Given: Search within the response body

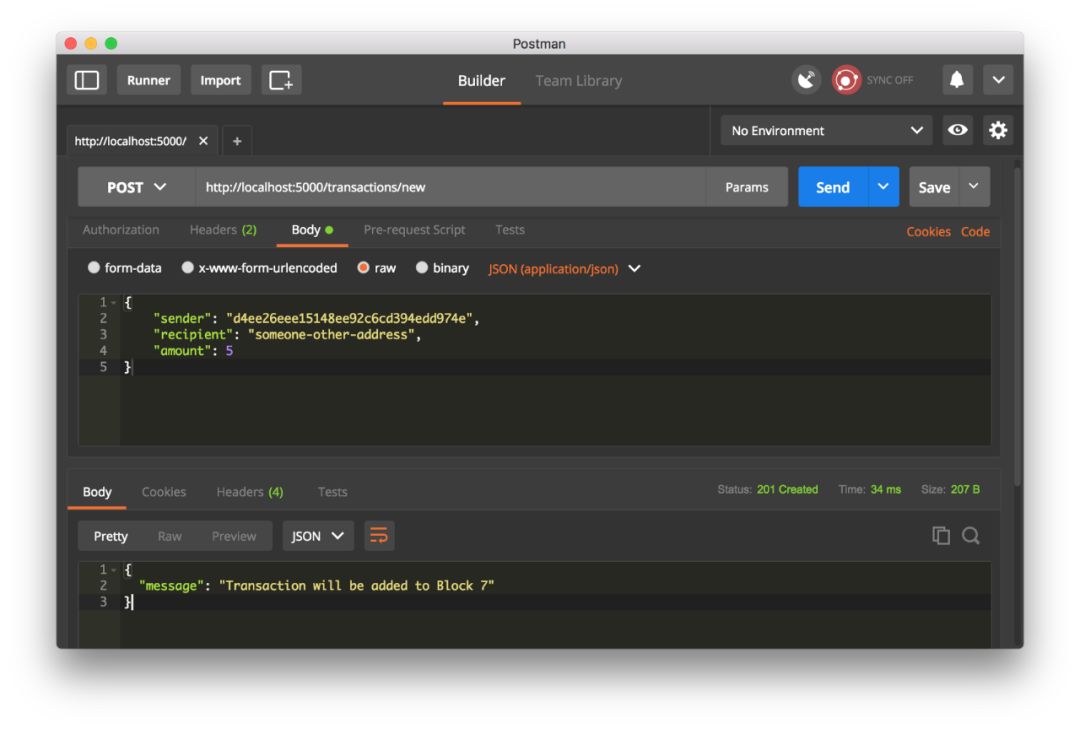Looking at the screenshot, I should 971,535.
